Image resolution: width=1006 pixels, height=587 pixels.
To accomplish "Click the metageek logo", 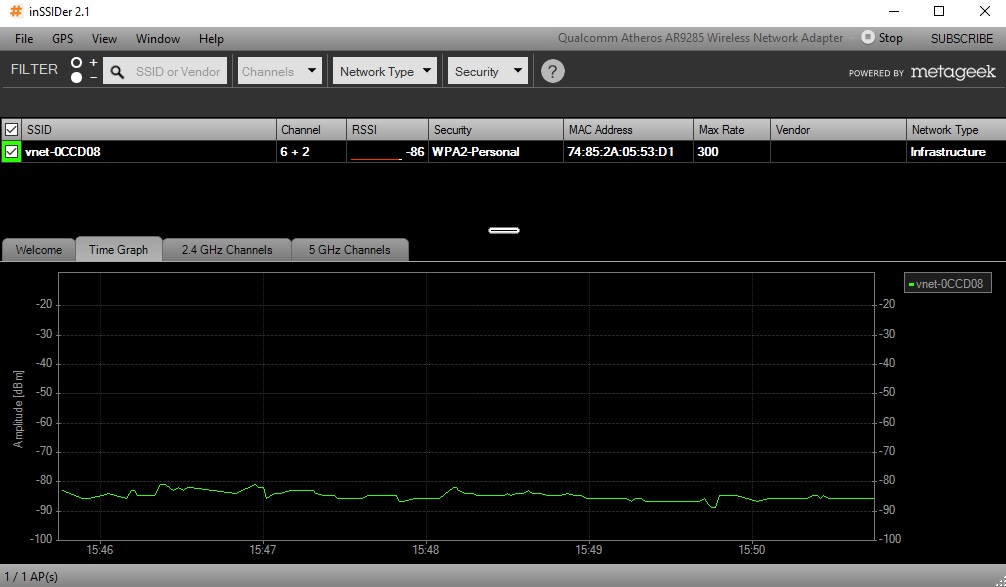I will click(x=953, y=71).
